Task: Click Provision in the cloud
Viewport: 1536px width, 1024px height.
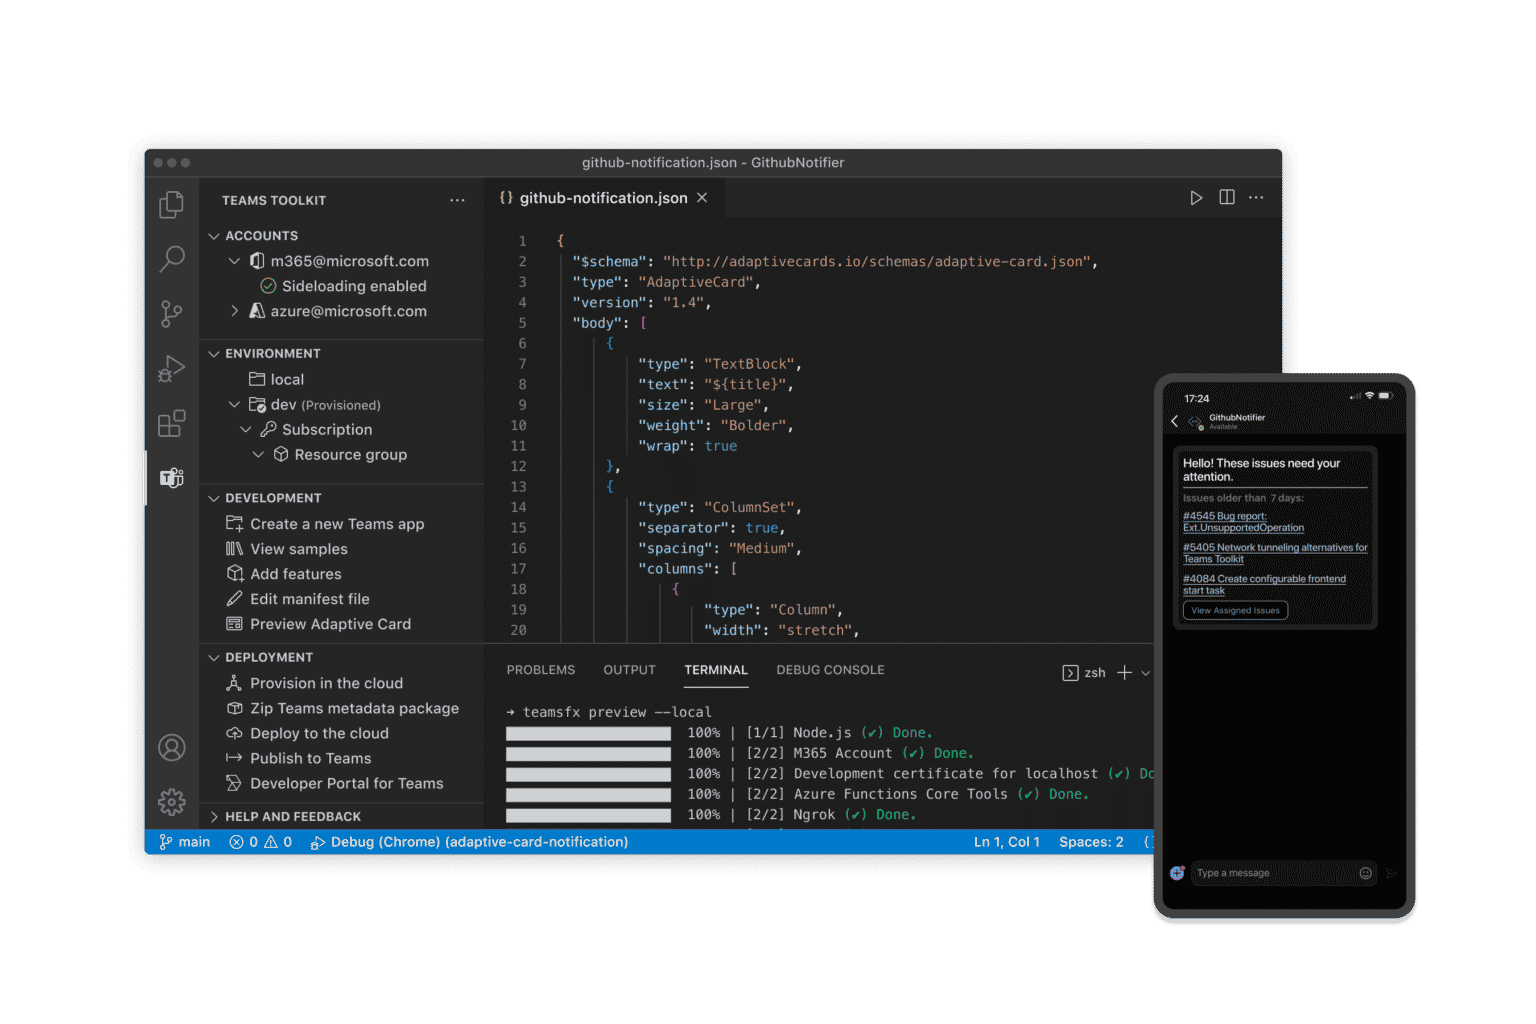Action: (315, 683)
